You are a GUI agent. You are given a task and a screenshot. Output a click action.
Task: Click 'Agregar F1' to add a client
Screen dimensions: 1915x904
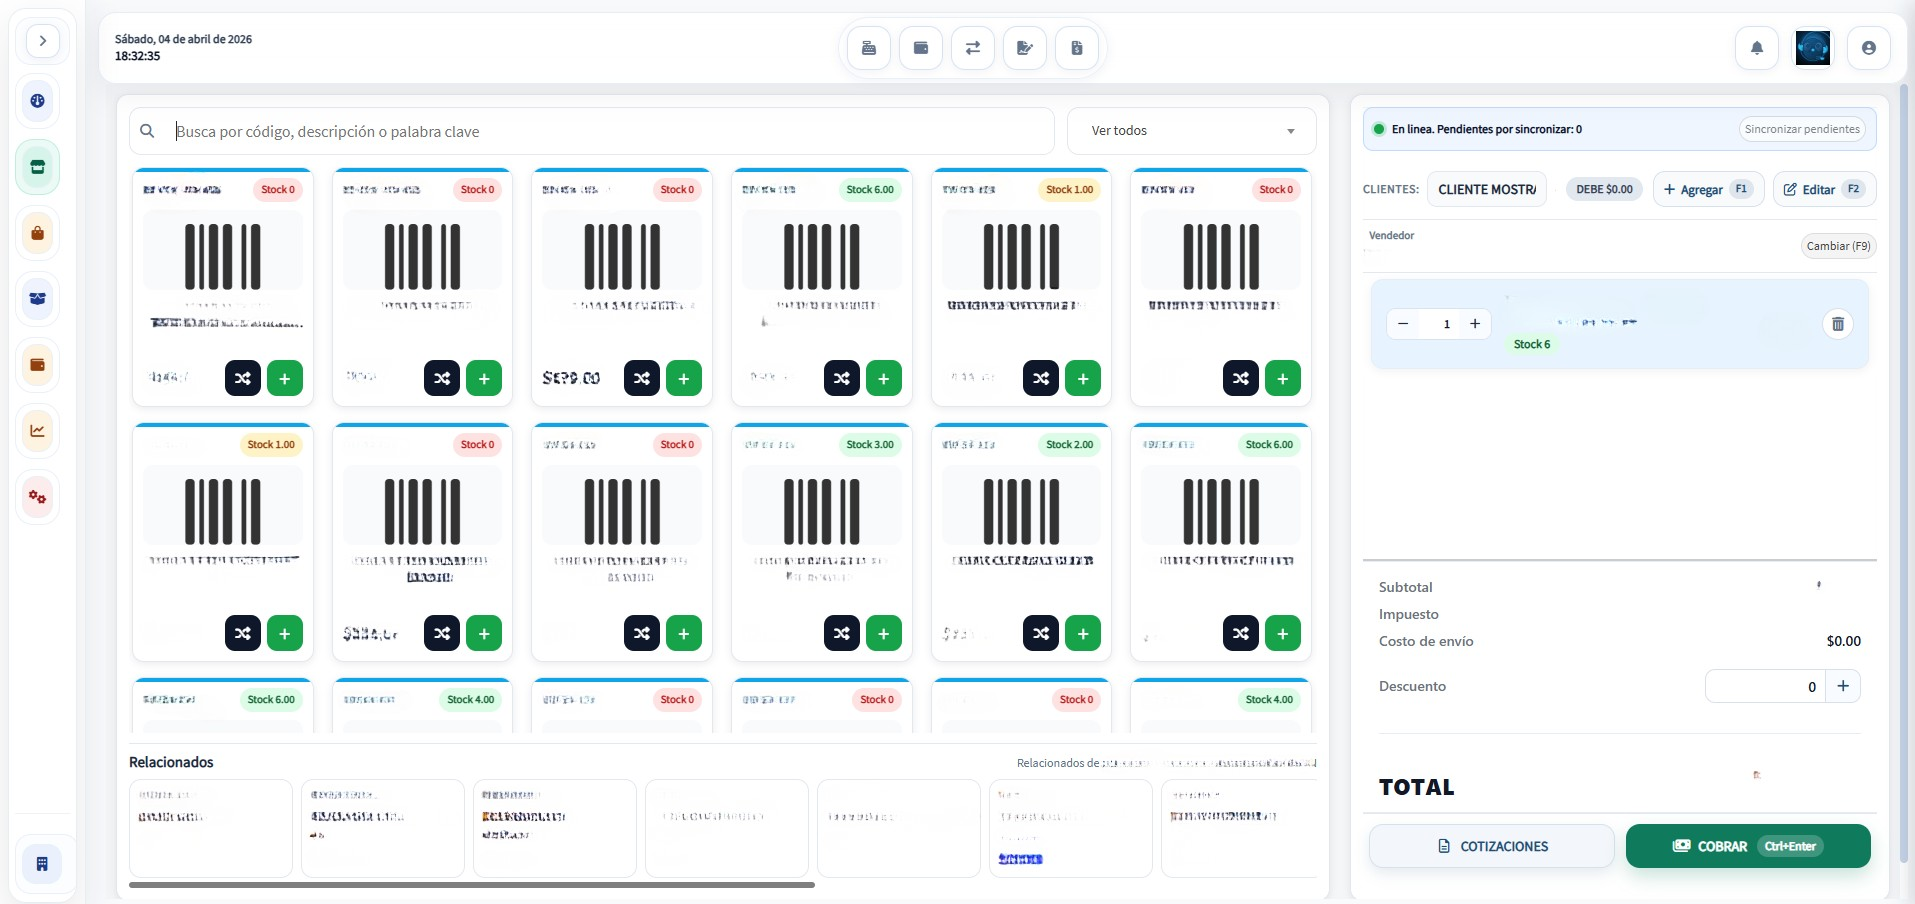click(1706, 189)
